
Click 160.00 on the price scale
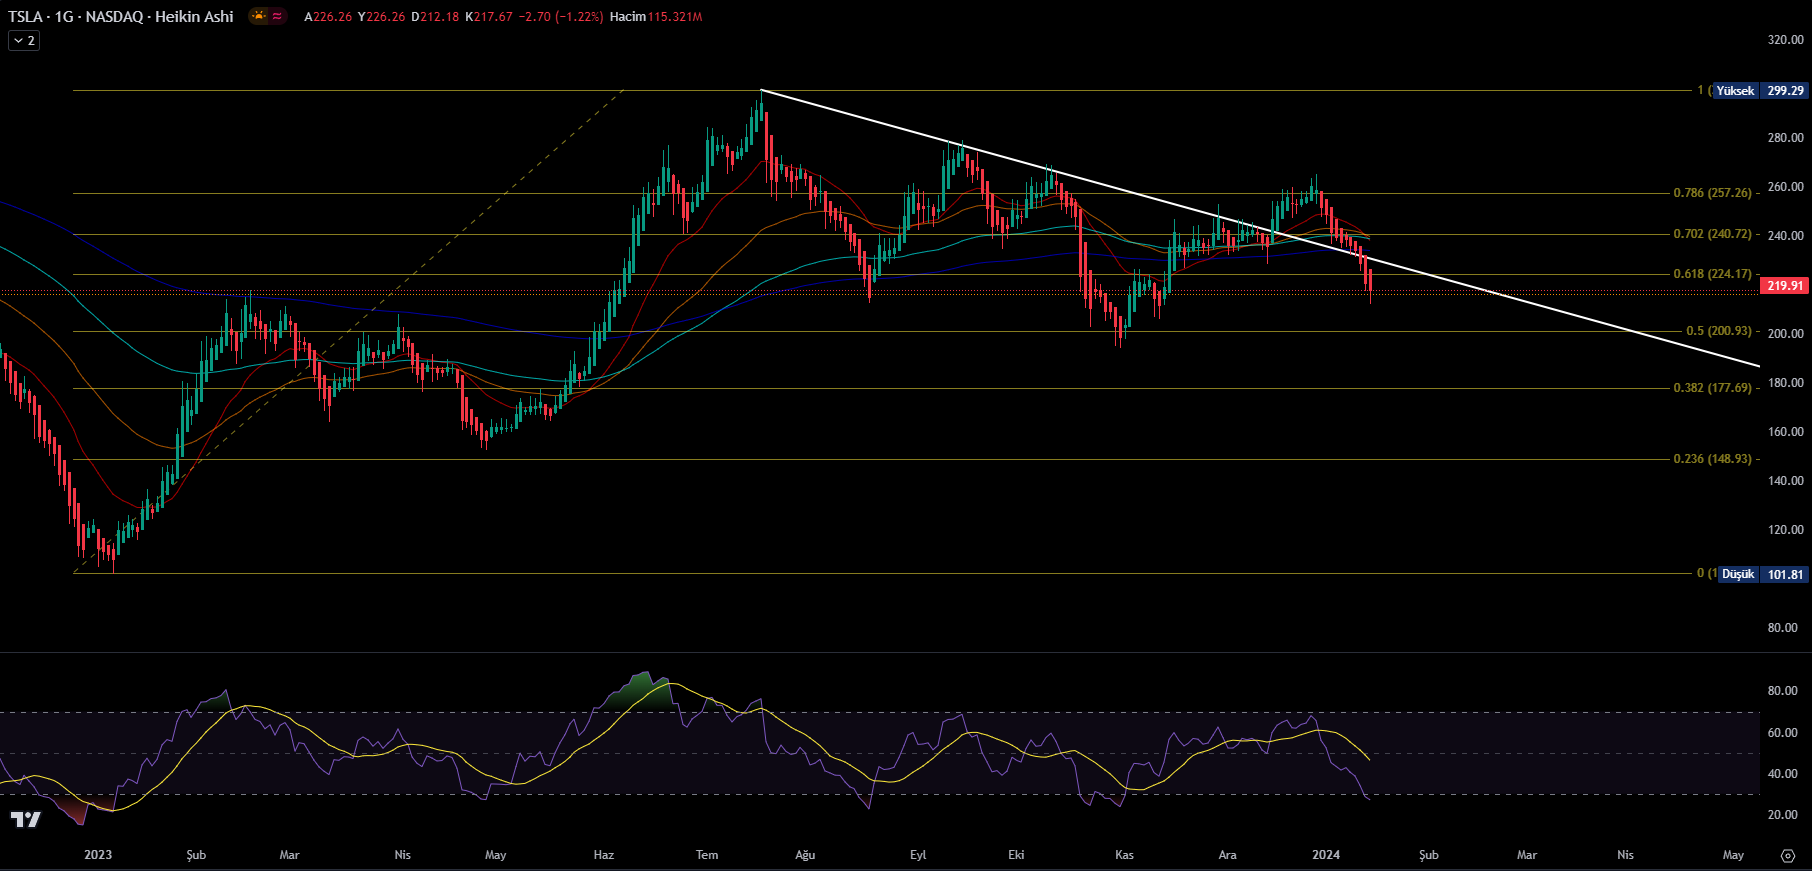click(x=1785, y=432)
